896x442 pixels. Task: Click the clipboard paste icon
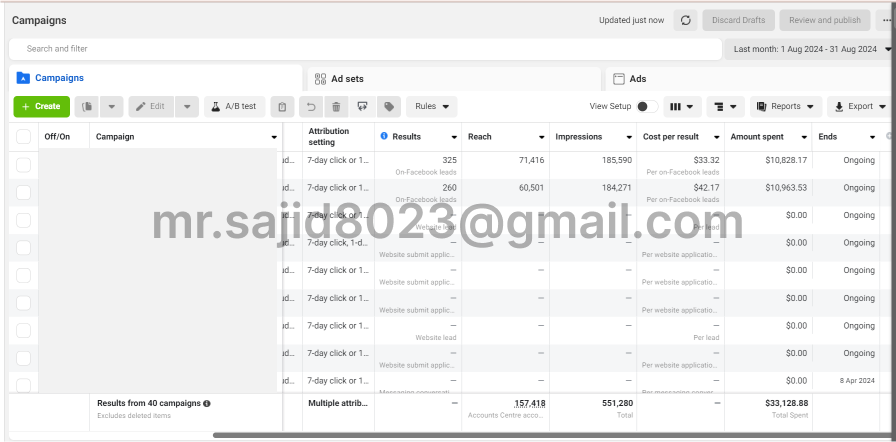point(283,106)
